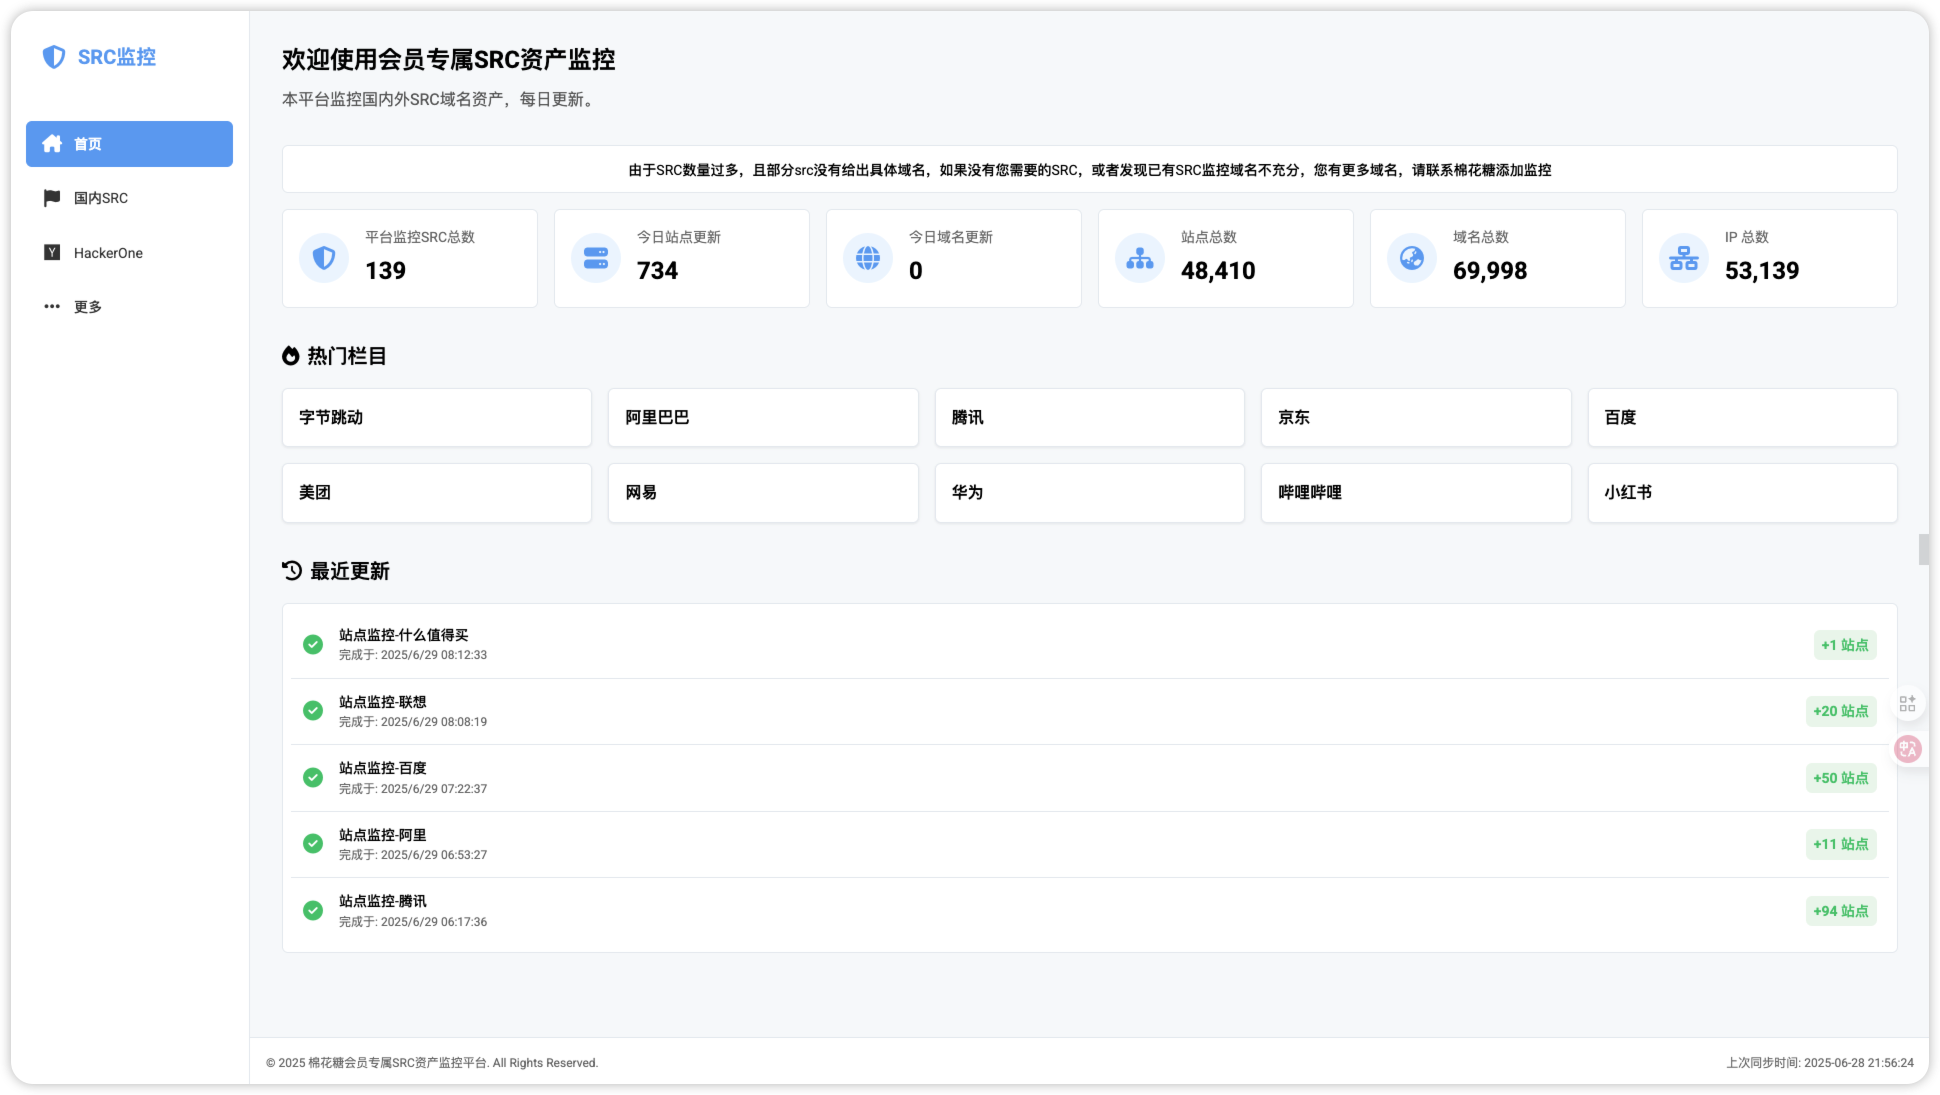This screenshot has width=1940, height=1095.
Task: Navigate to the 国内SRC section
Action: pos(100,197)
